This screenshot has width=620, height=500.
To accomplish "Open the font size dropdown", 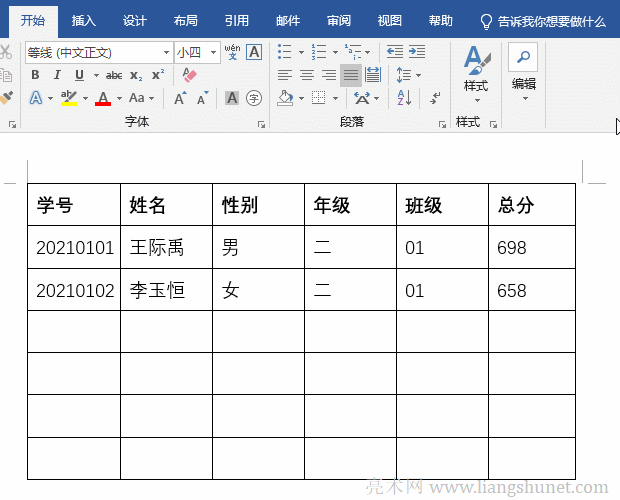I will point(214,53).
